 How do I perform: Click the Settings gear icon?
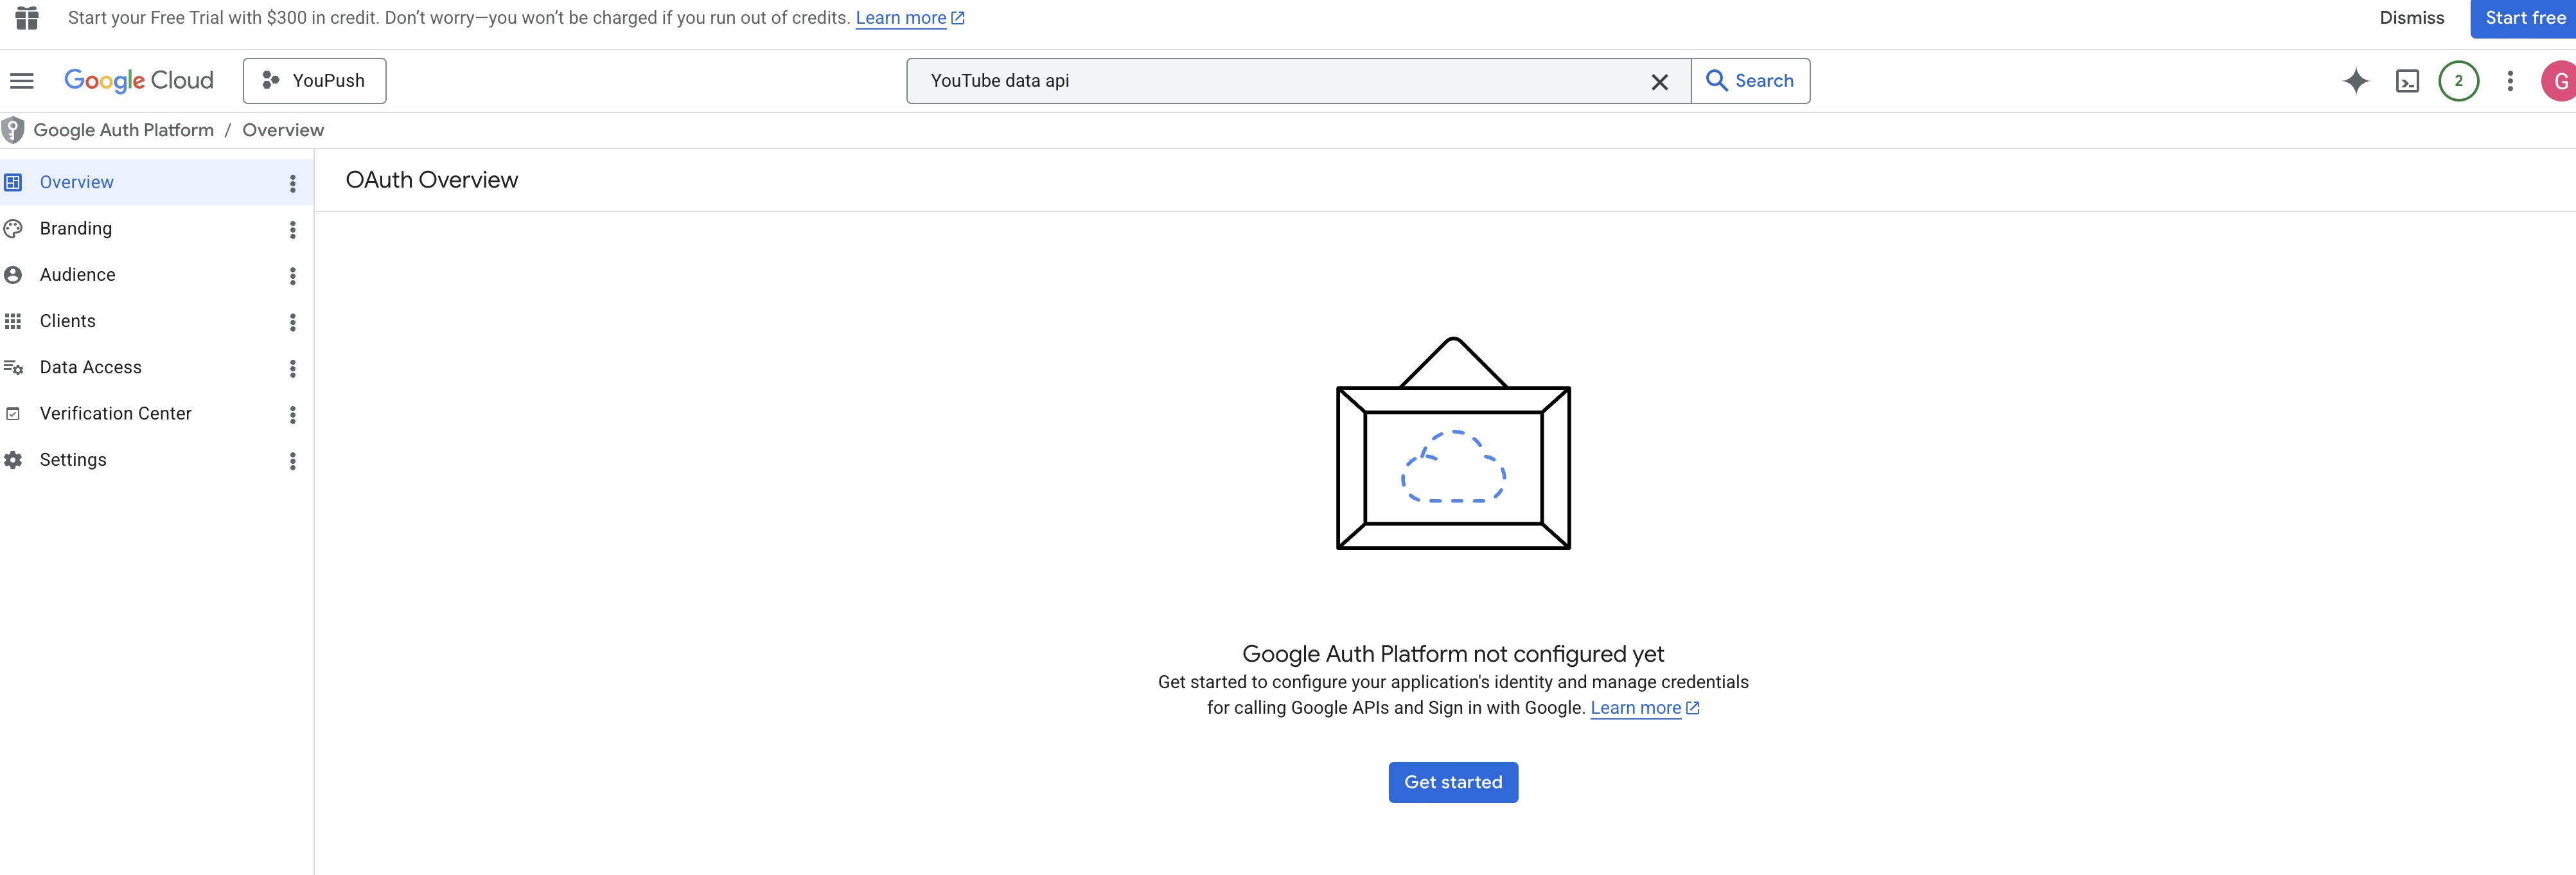pos(13,459)
